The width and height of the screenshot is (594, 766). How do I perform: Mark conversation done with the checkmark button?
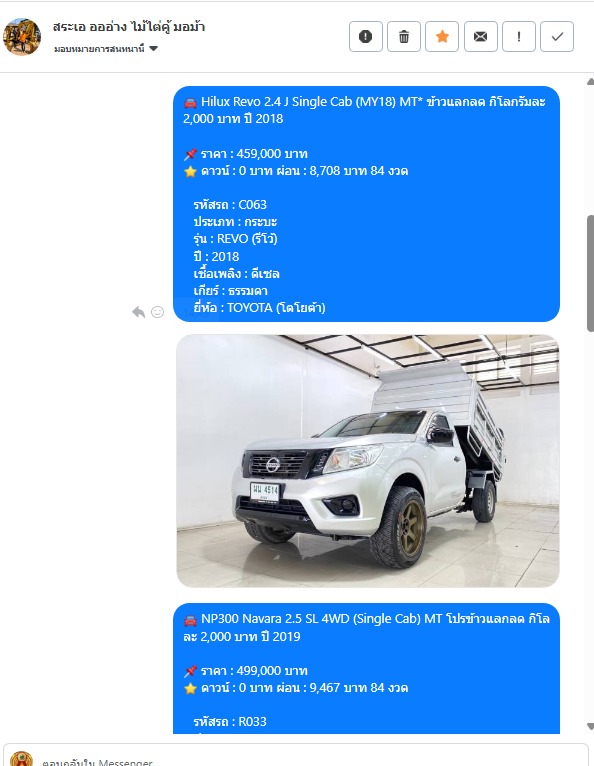tap(557, 37)
